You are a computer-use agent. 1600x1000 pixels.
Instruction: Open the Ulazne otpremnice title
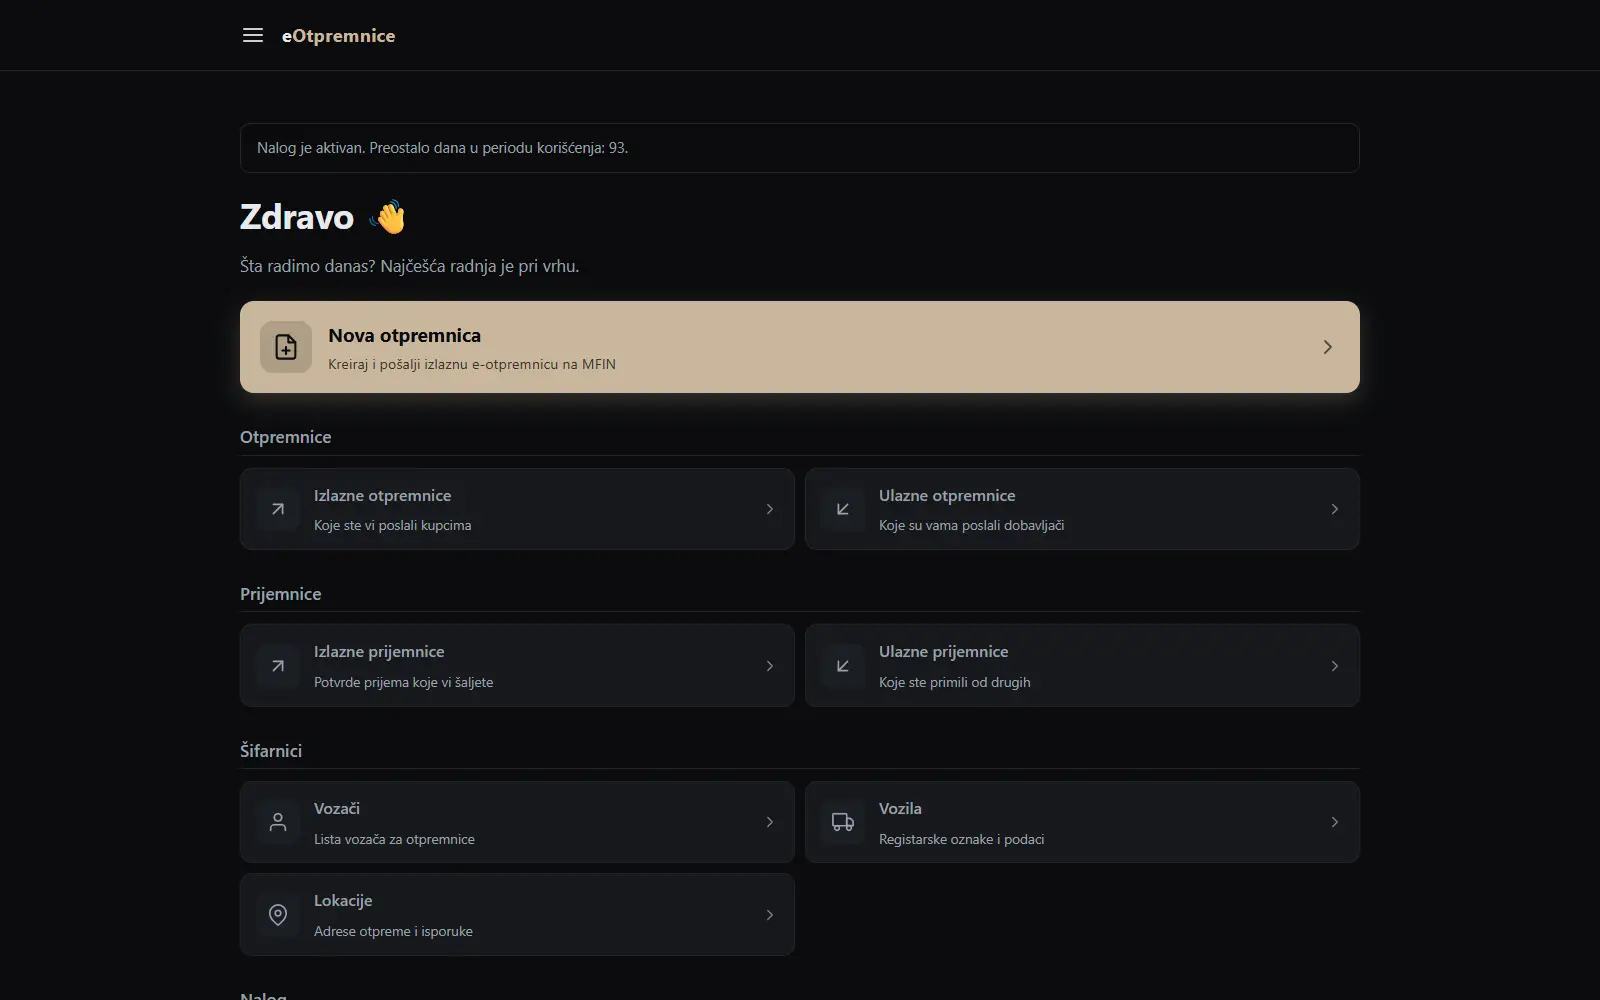(947, 496)
